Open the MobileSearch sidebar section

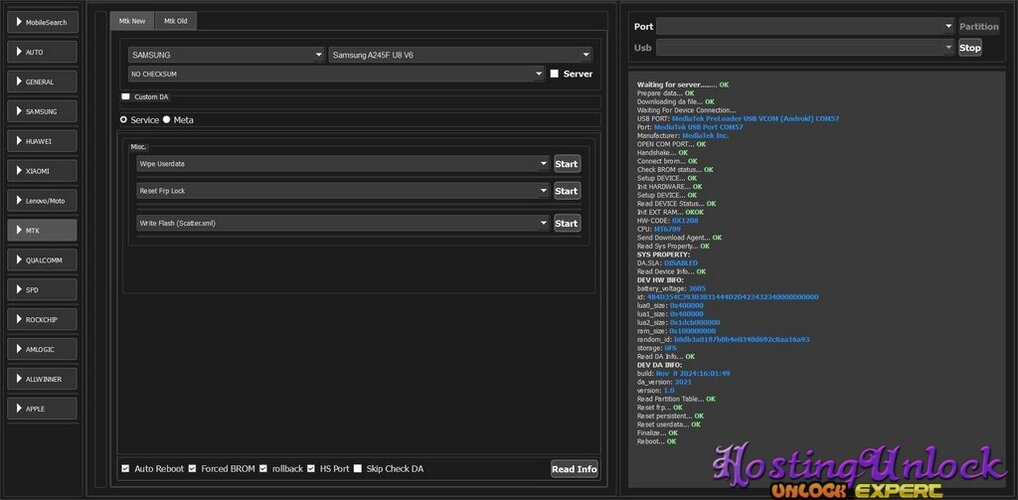click(42, 22)
